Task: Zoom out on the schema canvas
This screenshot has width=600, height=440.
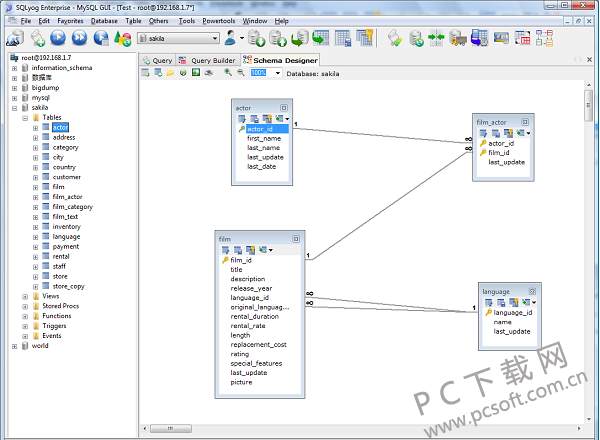Action: pos(241,72)
